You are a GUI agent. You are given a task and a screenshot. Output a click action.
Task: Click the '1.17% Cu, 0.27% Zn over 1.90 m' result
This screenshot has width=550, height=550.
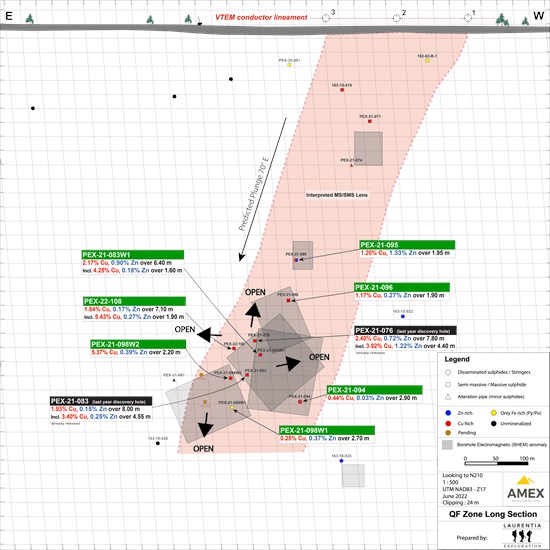[x=400, y=296]
